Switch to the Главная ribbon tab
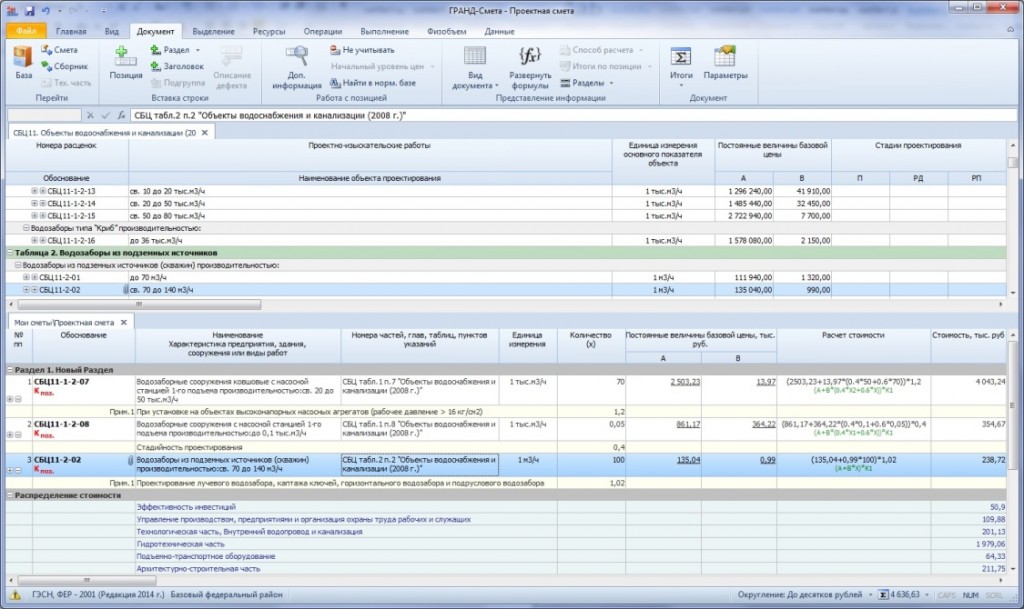 click(71, 31)
